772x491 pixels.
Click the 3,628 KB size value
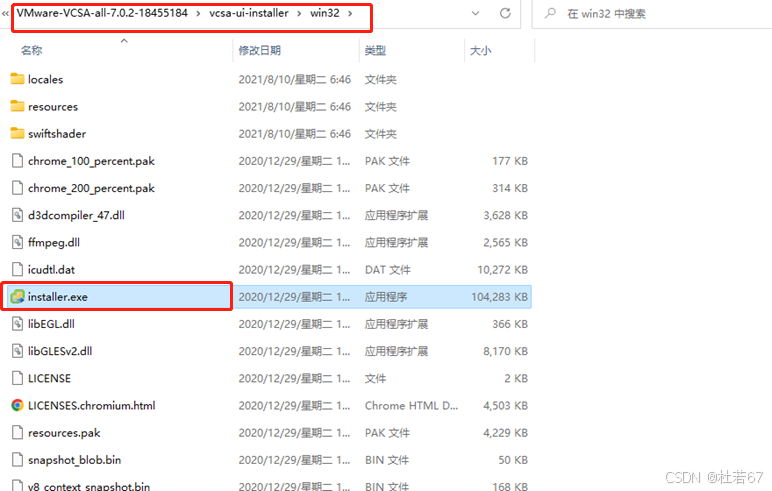click(505, 215)
